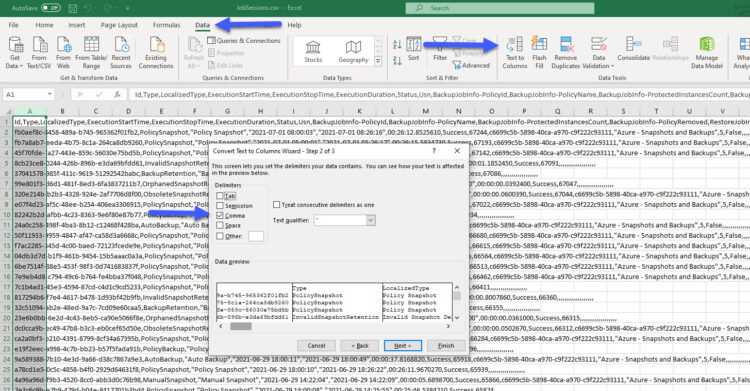Click Finish in the wizard
750x391 pixels.
446,346
